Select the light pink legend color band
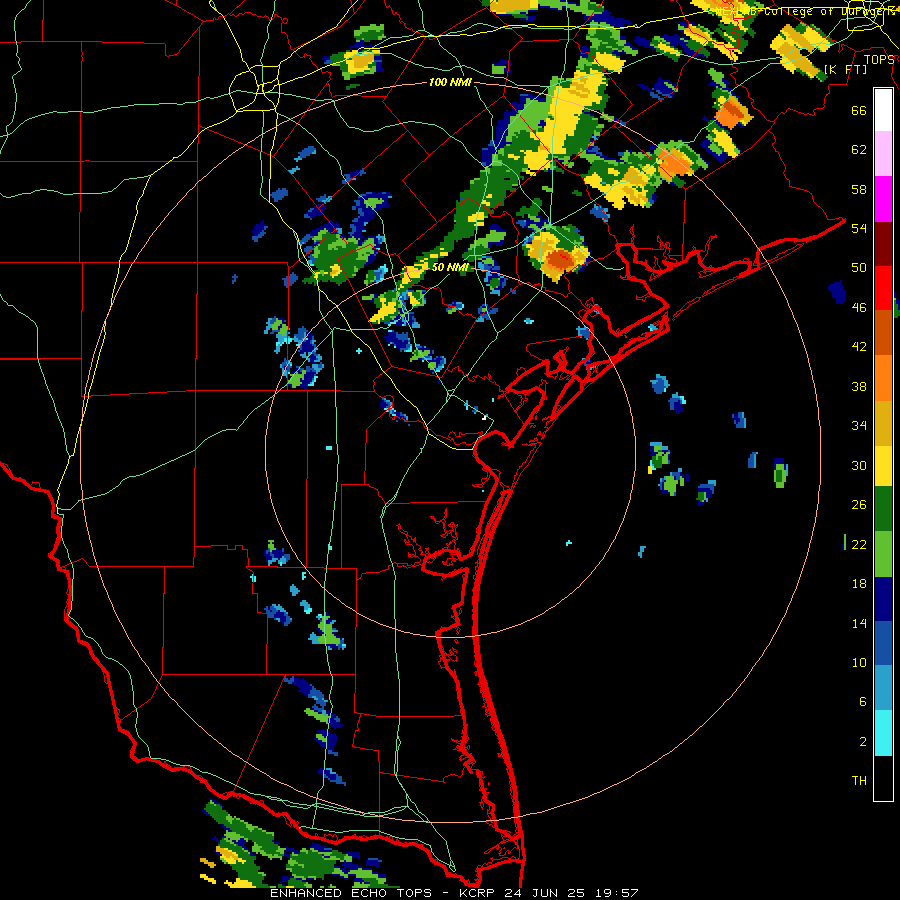 [883, 154]
